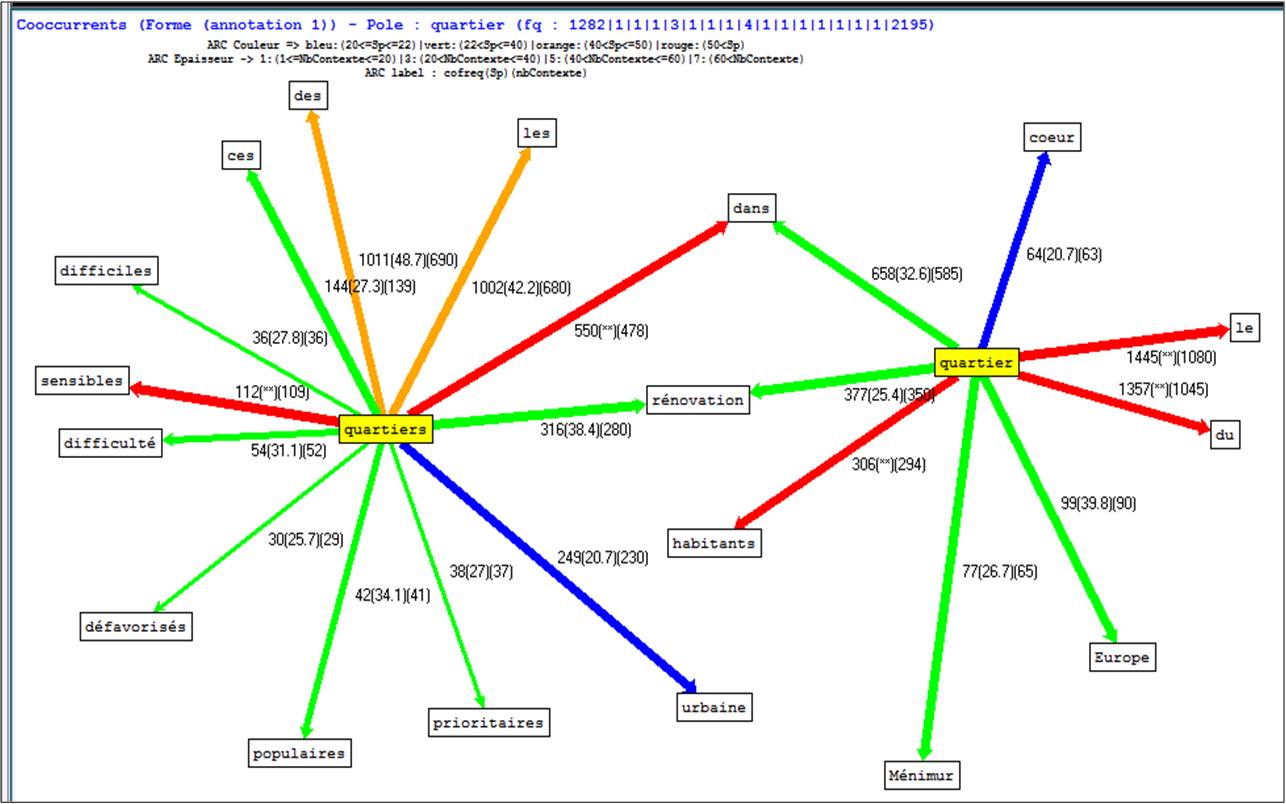Image resolution: width=1286 pixels, height=804 pixels.
Task: Select the 'défavorisés' word node
Action: tap(135, 627)
